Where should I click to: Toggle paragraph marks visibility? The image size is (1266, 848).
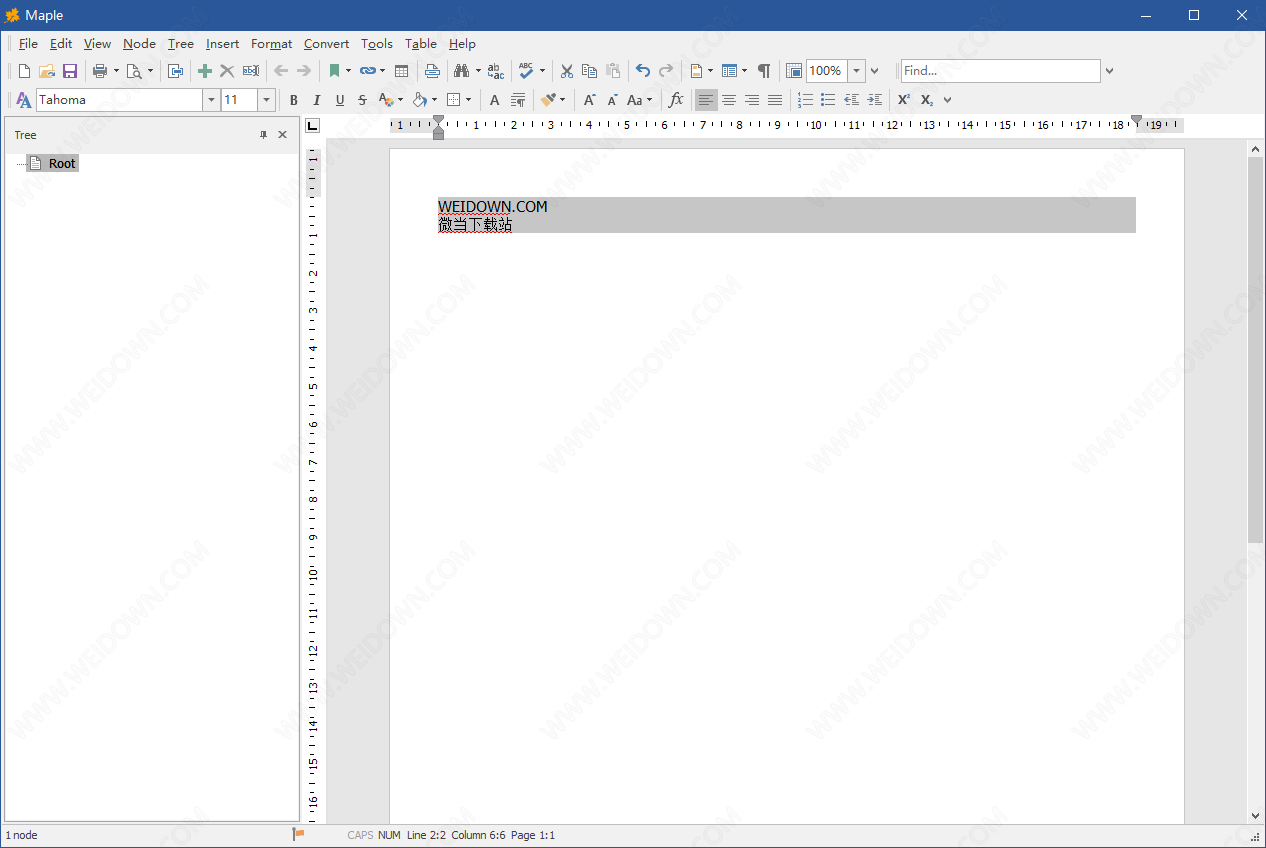[x=764, y=71]
